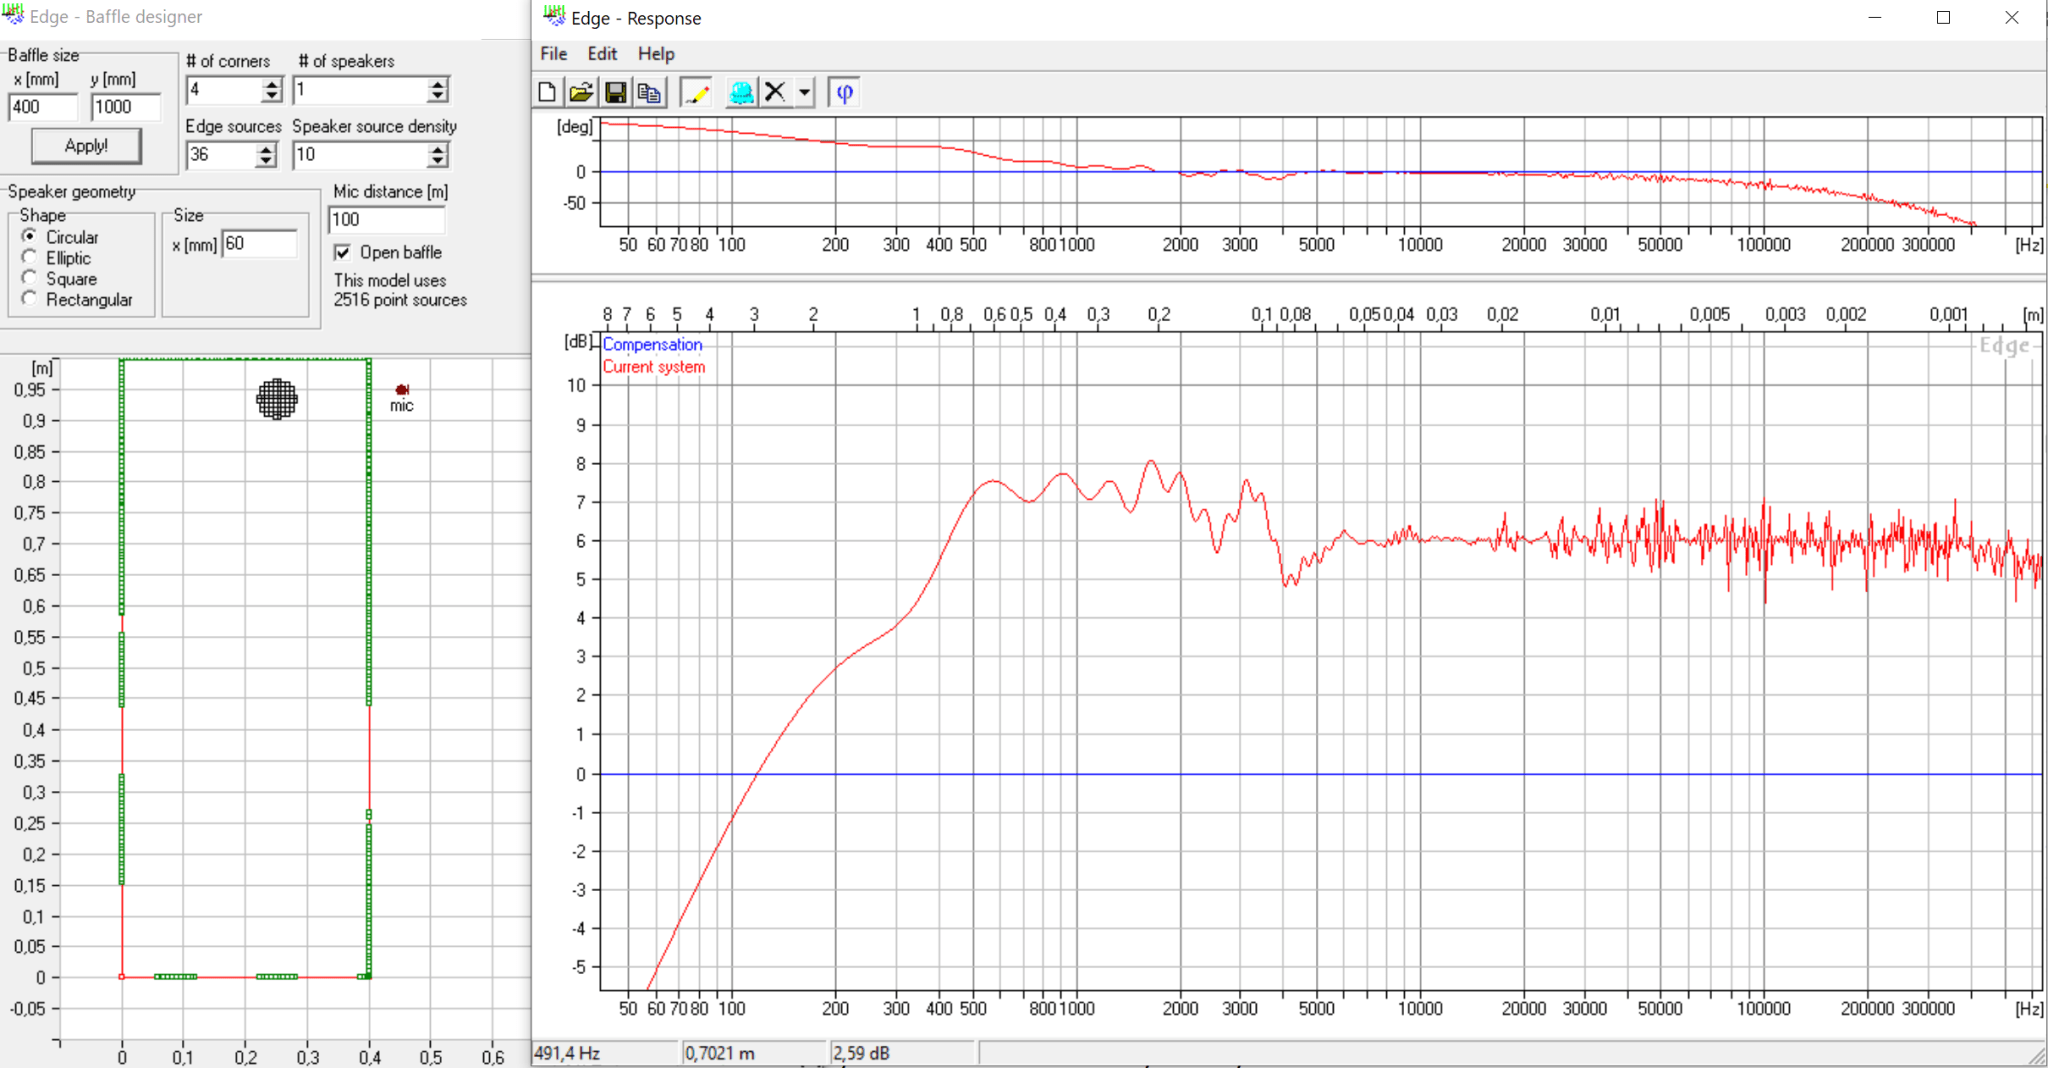2048x1068 pixels.
Task: Click the Edge - Baffle designer title icon
Action: [13, 16]
